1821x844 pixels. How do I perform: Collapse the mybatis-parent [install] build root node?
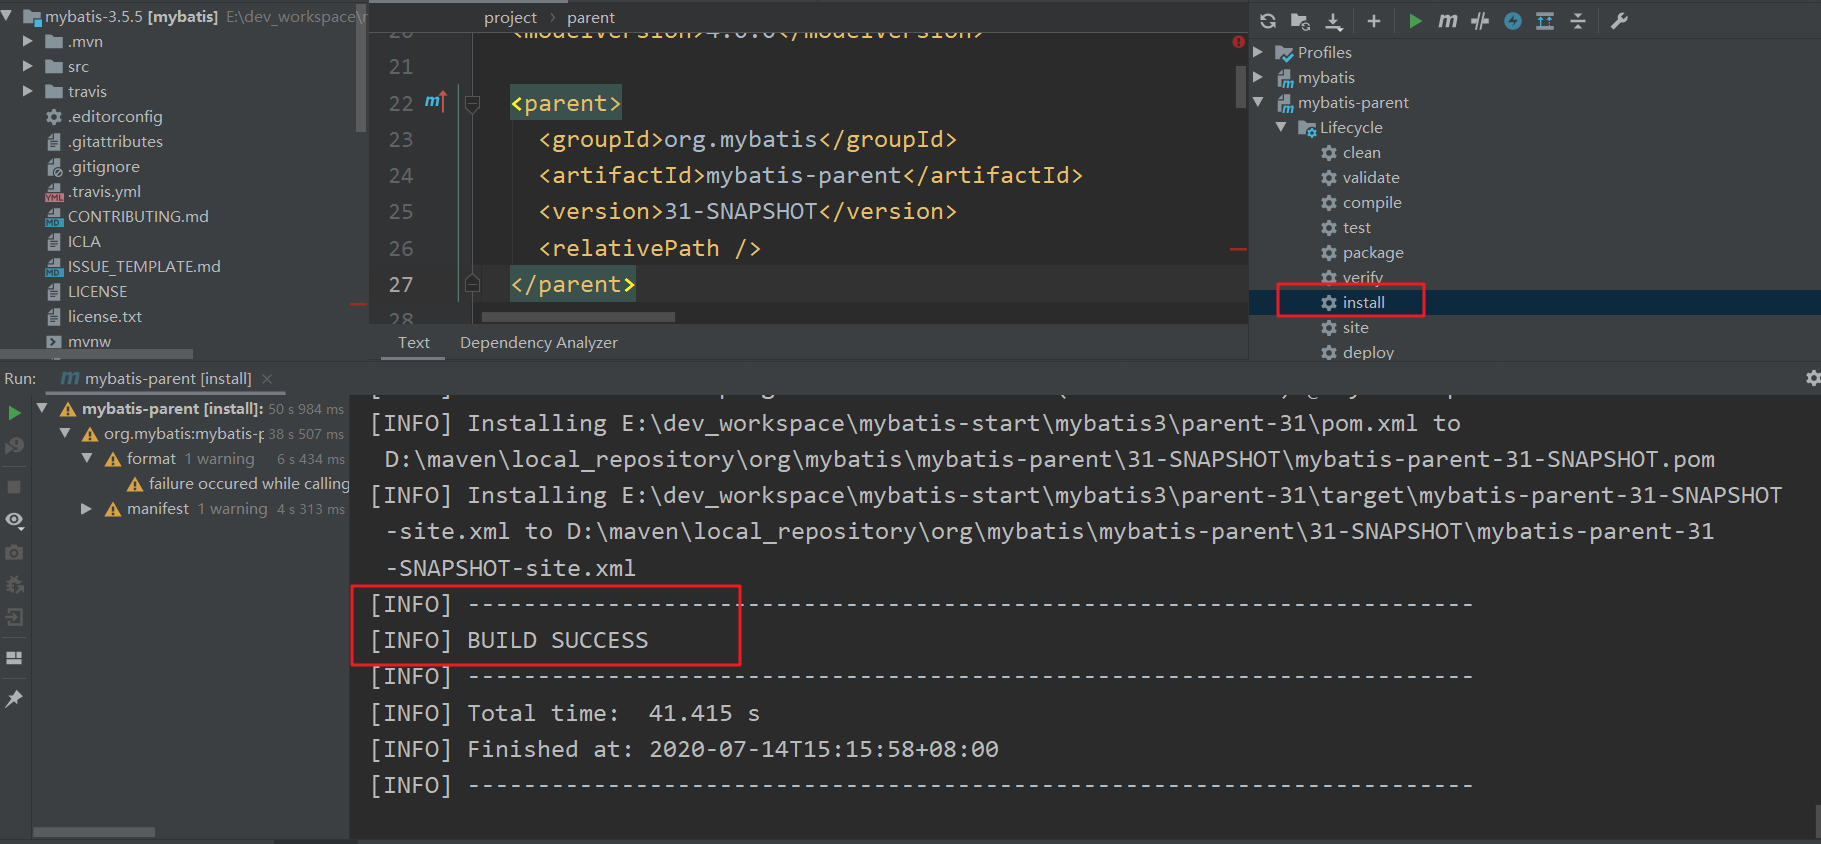[x=42, y=408]
